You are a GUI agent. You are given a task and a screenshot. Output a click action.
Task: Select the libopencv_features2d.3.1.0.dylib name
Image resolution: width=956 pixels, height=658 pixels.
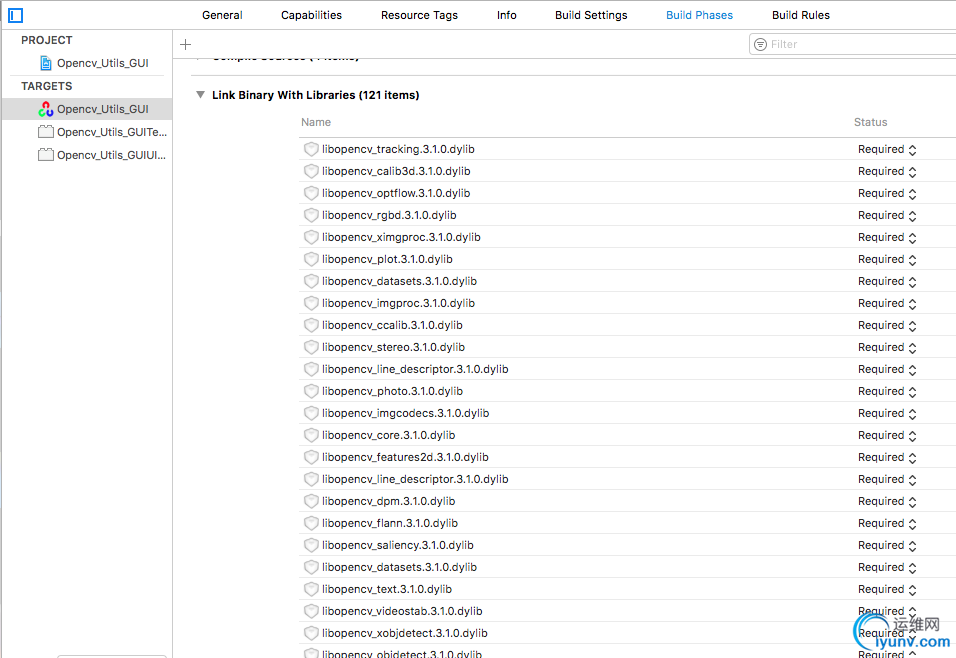pos(405,457)
